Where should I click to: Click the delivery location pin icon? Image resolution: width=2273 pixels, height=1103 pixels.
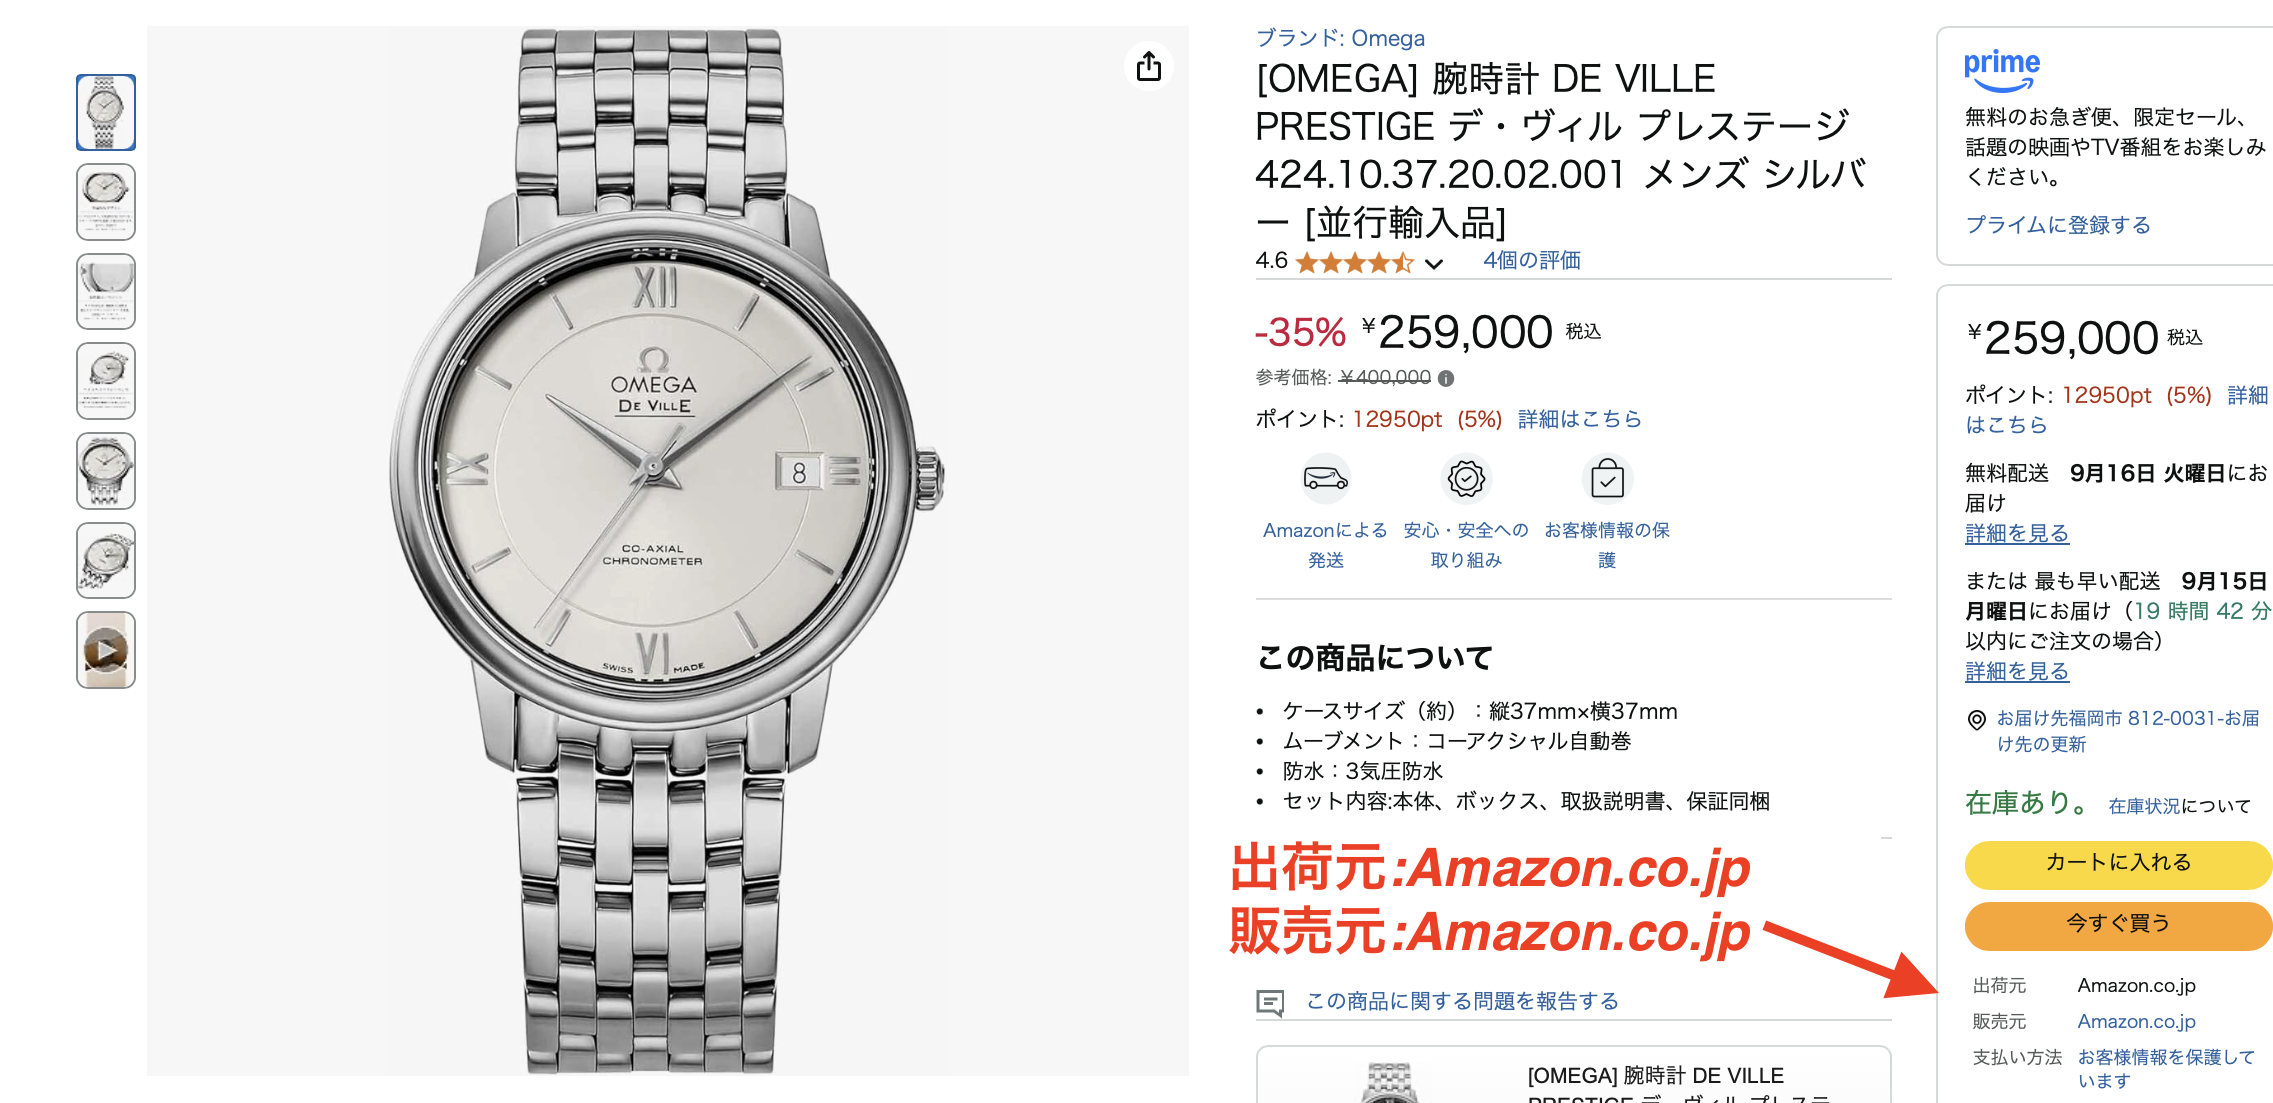point(1976,720)
